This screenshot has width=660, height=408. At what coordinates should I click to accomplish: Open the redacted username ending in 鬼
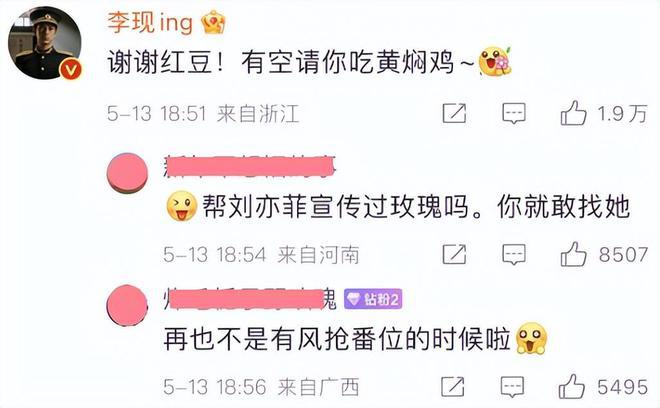[x=250, y=299]
